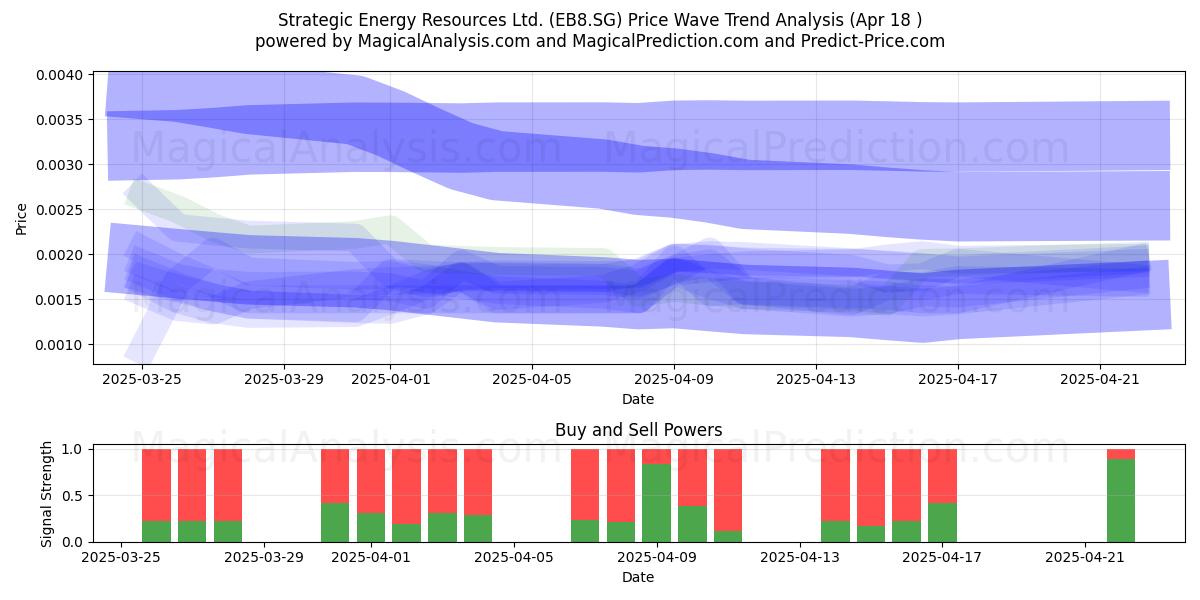Click 2025-04-21 on the Buy and Sell axis

(1086, 558)
